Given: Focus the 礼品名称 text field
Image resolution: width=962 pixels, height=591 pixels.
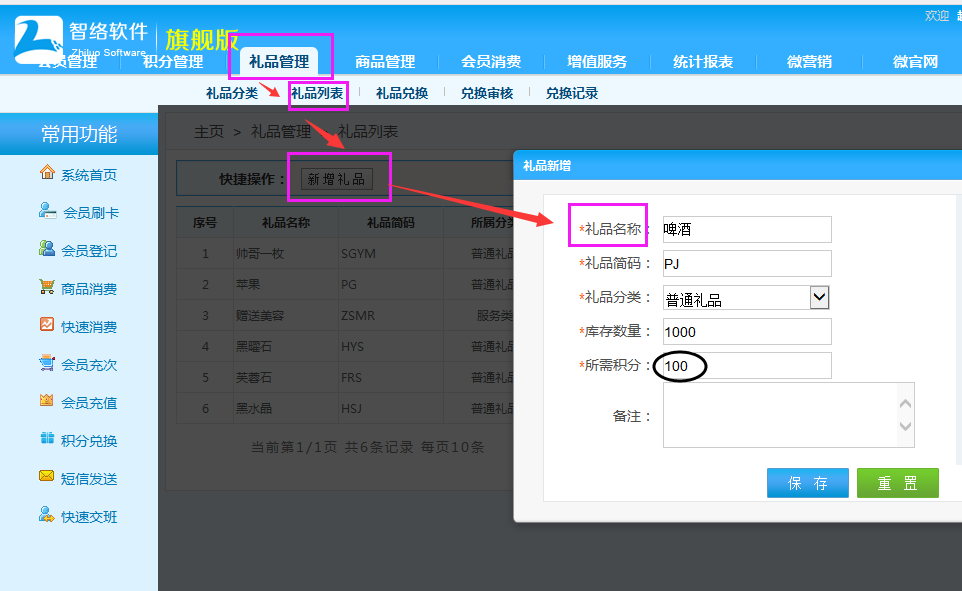Looking at the screenshot, I should tap(747, 229).
